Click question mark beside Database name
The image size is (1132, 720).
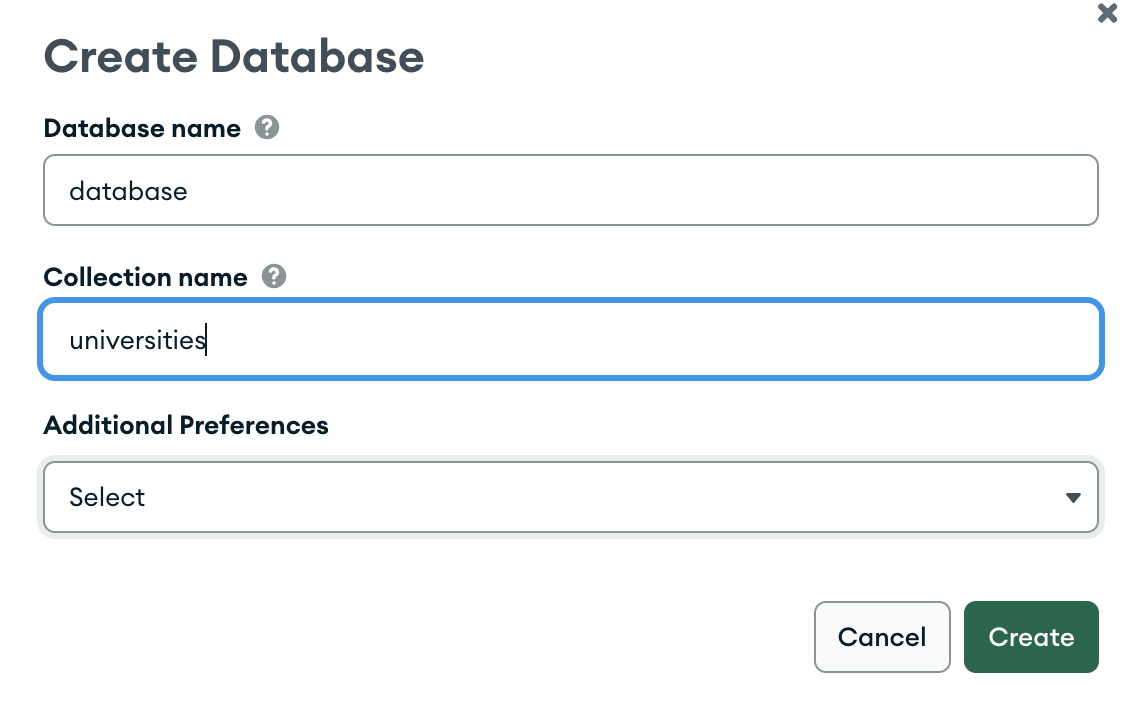tap(266, 128)
